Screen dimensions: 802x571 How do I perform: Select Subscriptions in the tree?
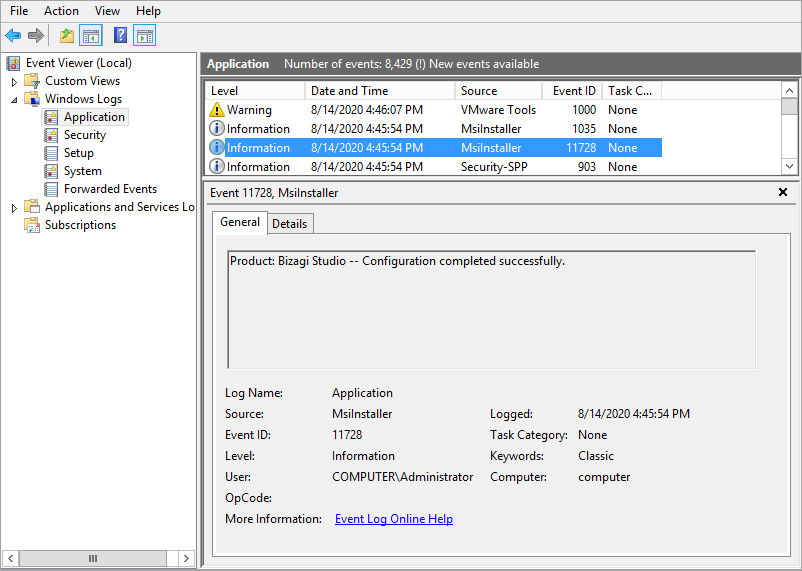click(x=80, y=225)
